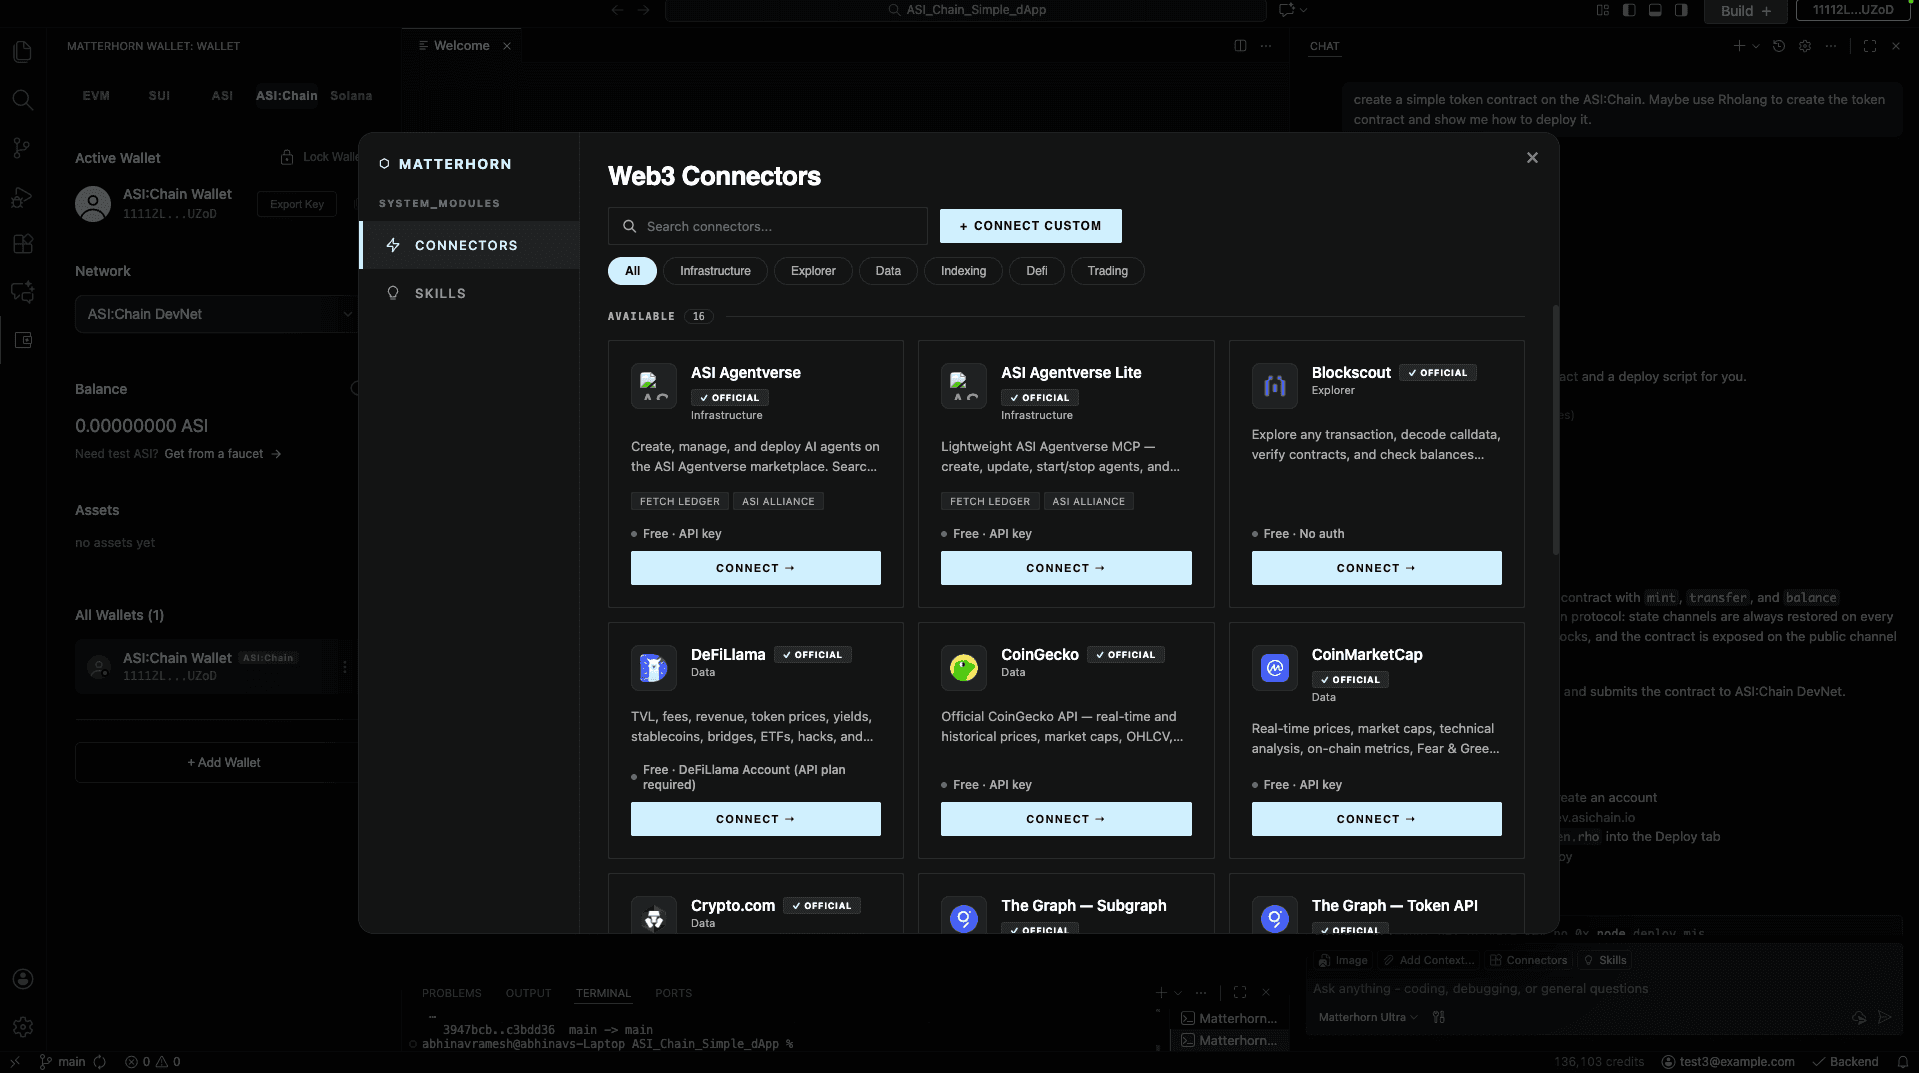
Task: Click the chat history icon
Action: coord(1779,46)
